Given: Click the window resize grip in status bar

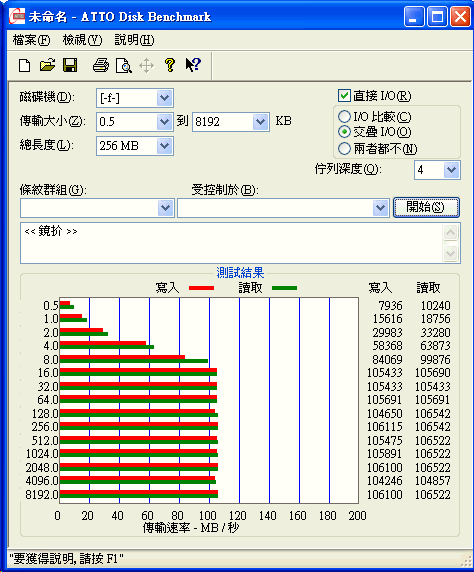Looking at the screenshot, I should tap(466, 561).
